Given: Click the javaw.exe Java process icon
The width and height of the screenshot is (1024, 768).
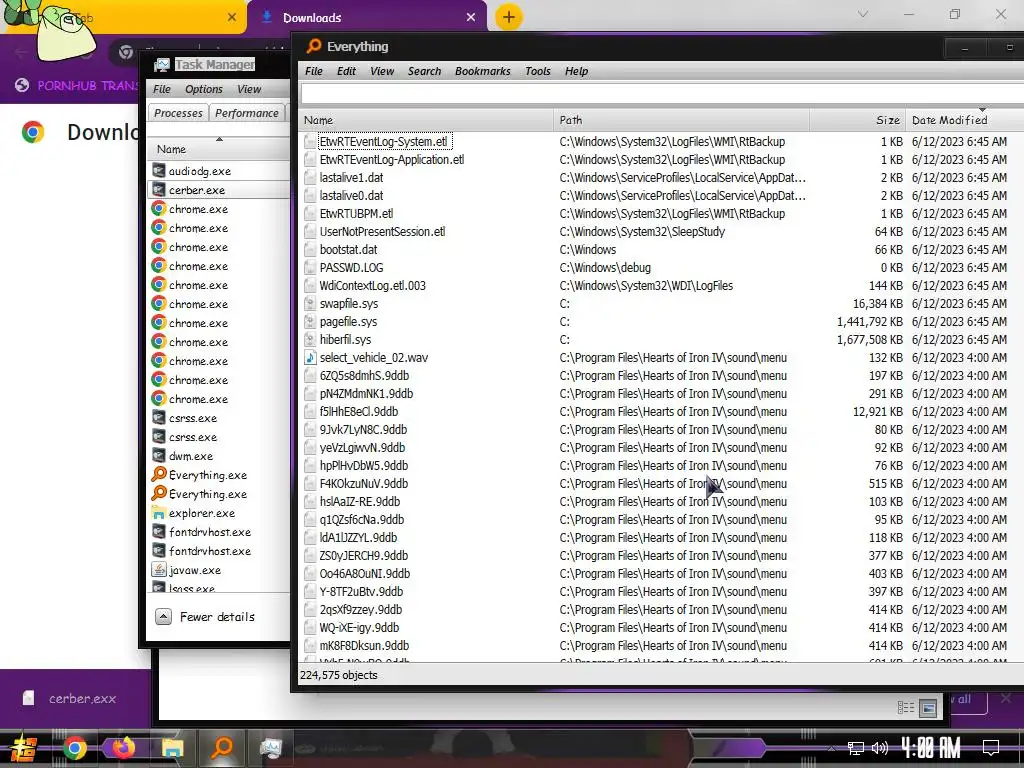Looking at the screenshot, I should (x=159, y=569).
